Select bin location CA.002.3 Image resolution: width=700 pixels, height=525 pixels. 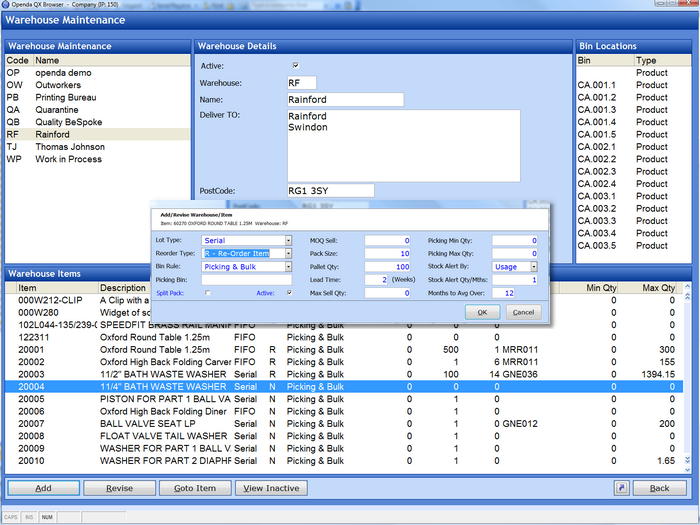click(633, 171)
